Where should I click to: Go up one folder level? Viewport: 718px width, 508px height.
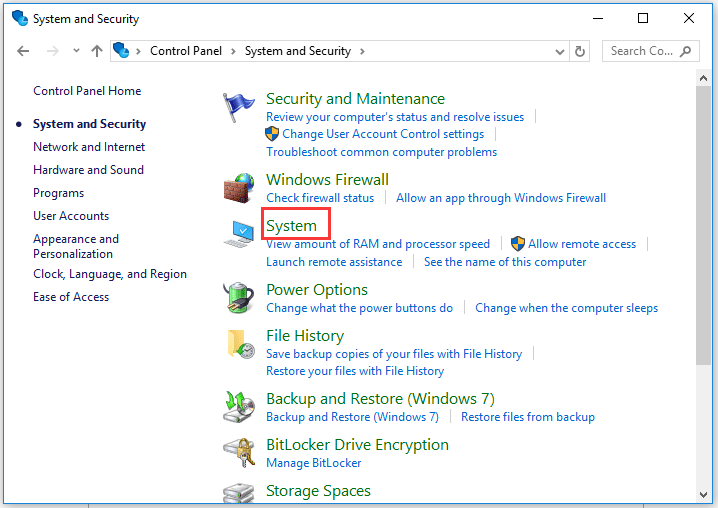tap(97, 51)
